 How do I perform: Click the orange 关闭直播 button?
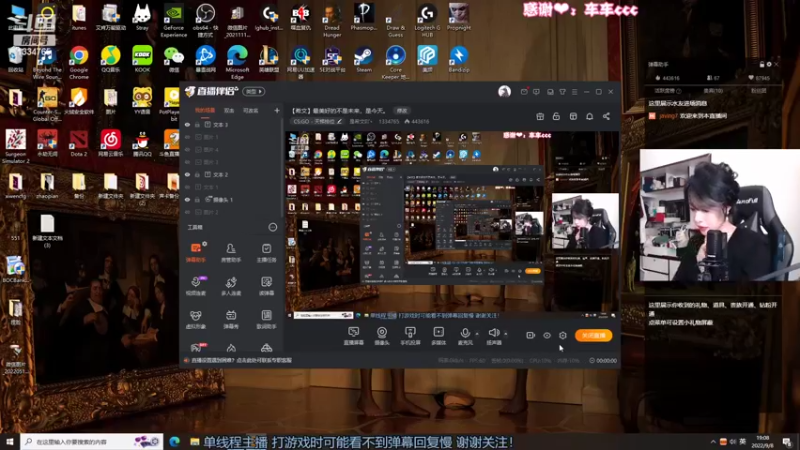tap(593, 335)
